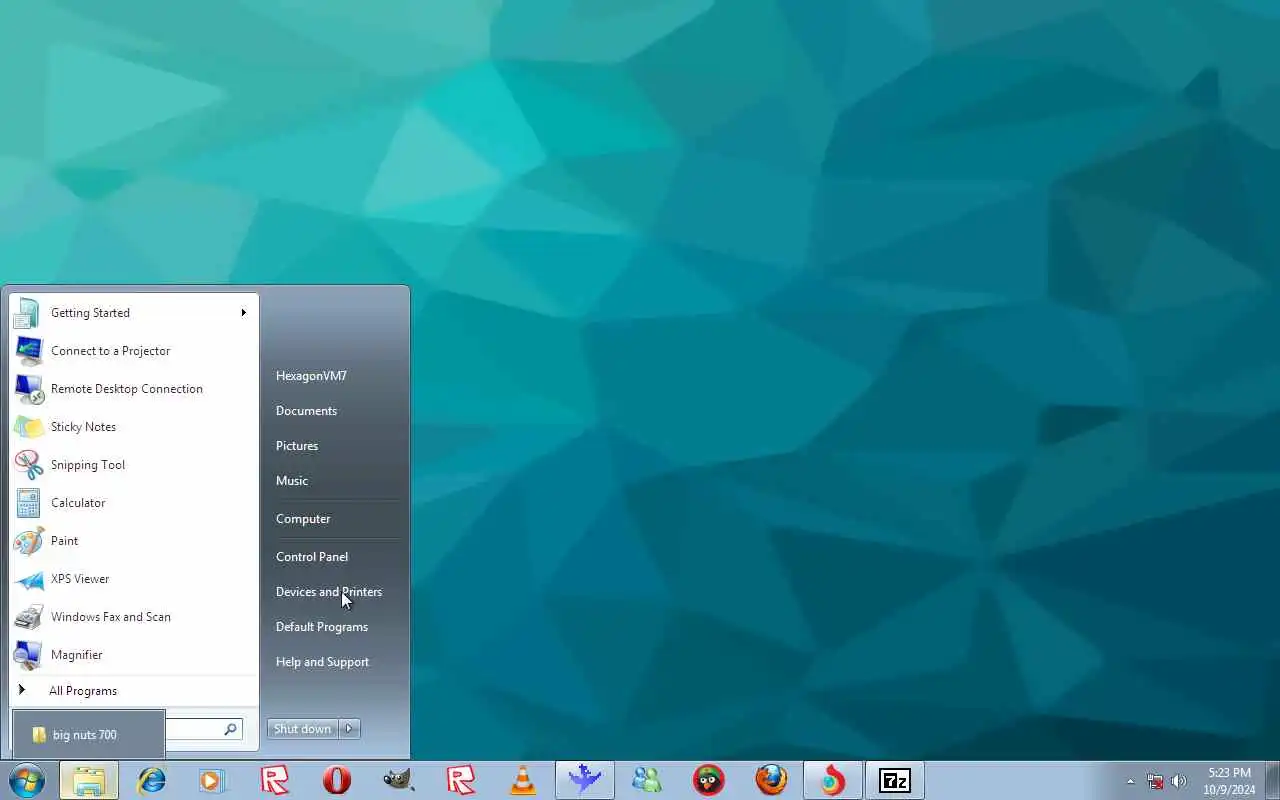Viewport: 1280px width, 800px height.
Task: Click the Roblox icon next to VLC
Action: tap(461, 780)
